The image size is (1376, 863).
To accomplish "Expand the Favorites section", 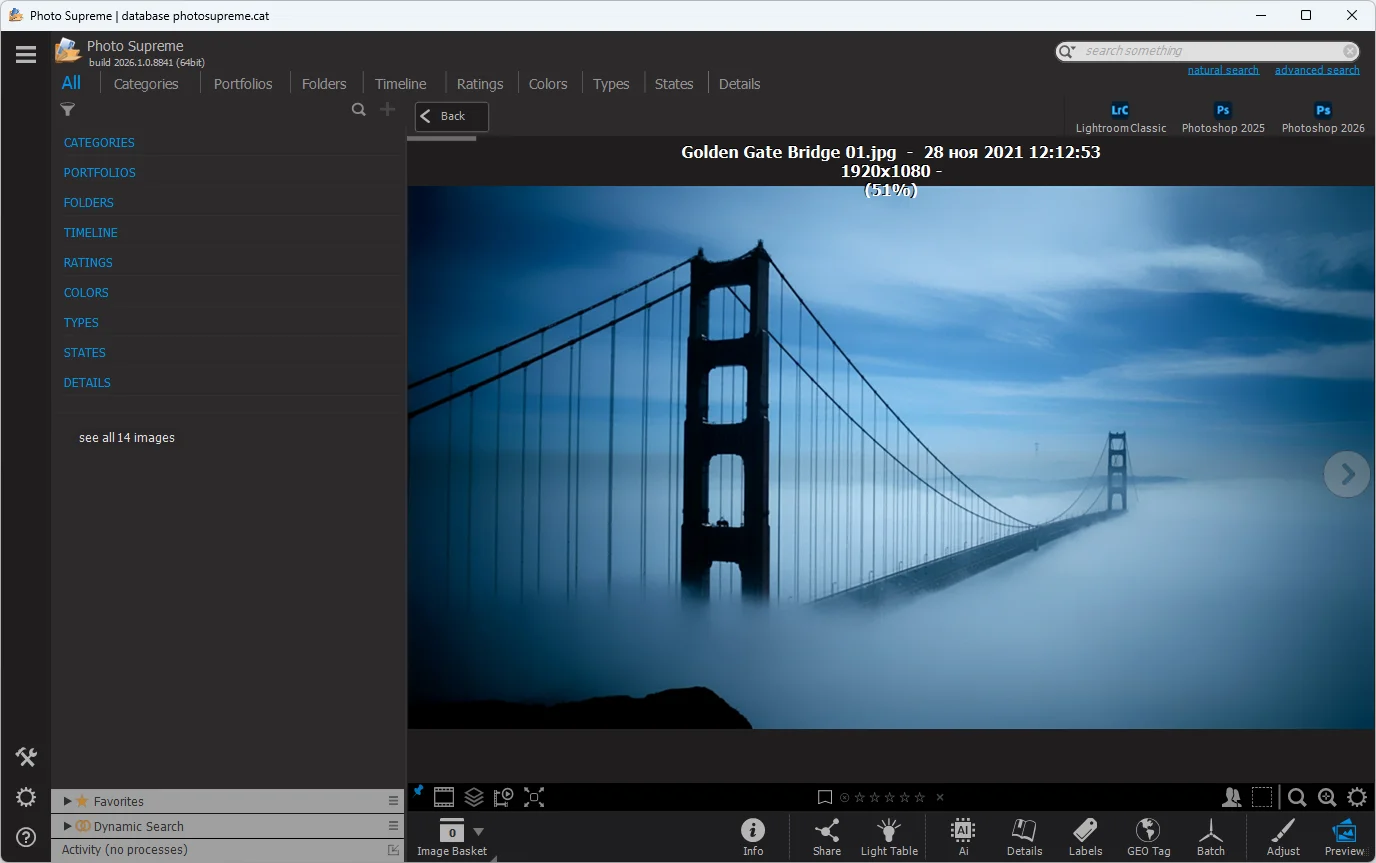I will click(x=67, y=801).
